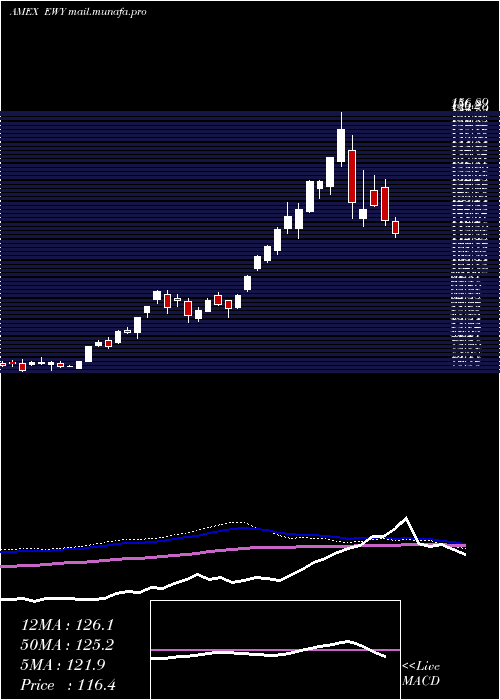This screenshot has width=500, height=700.
Task: Click the 5MA : 121.9 value
Action: [x=63, y=665]
